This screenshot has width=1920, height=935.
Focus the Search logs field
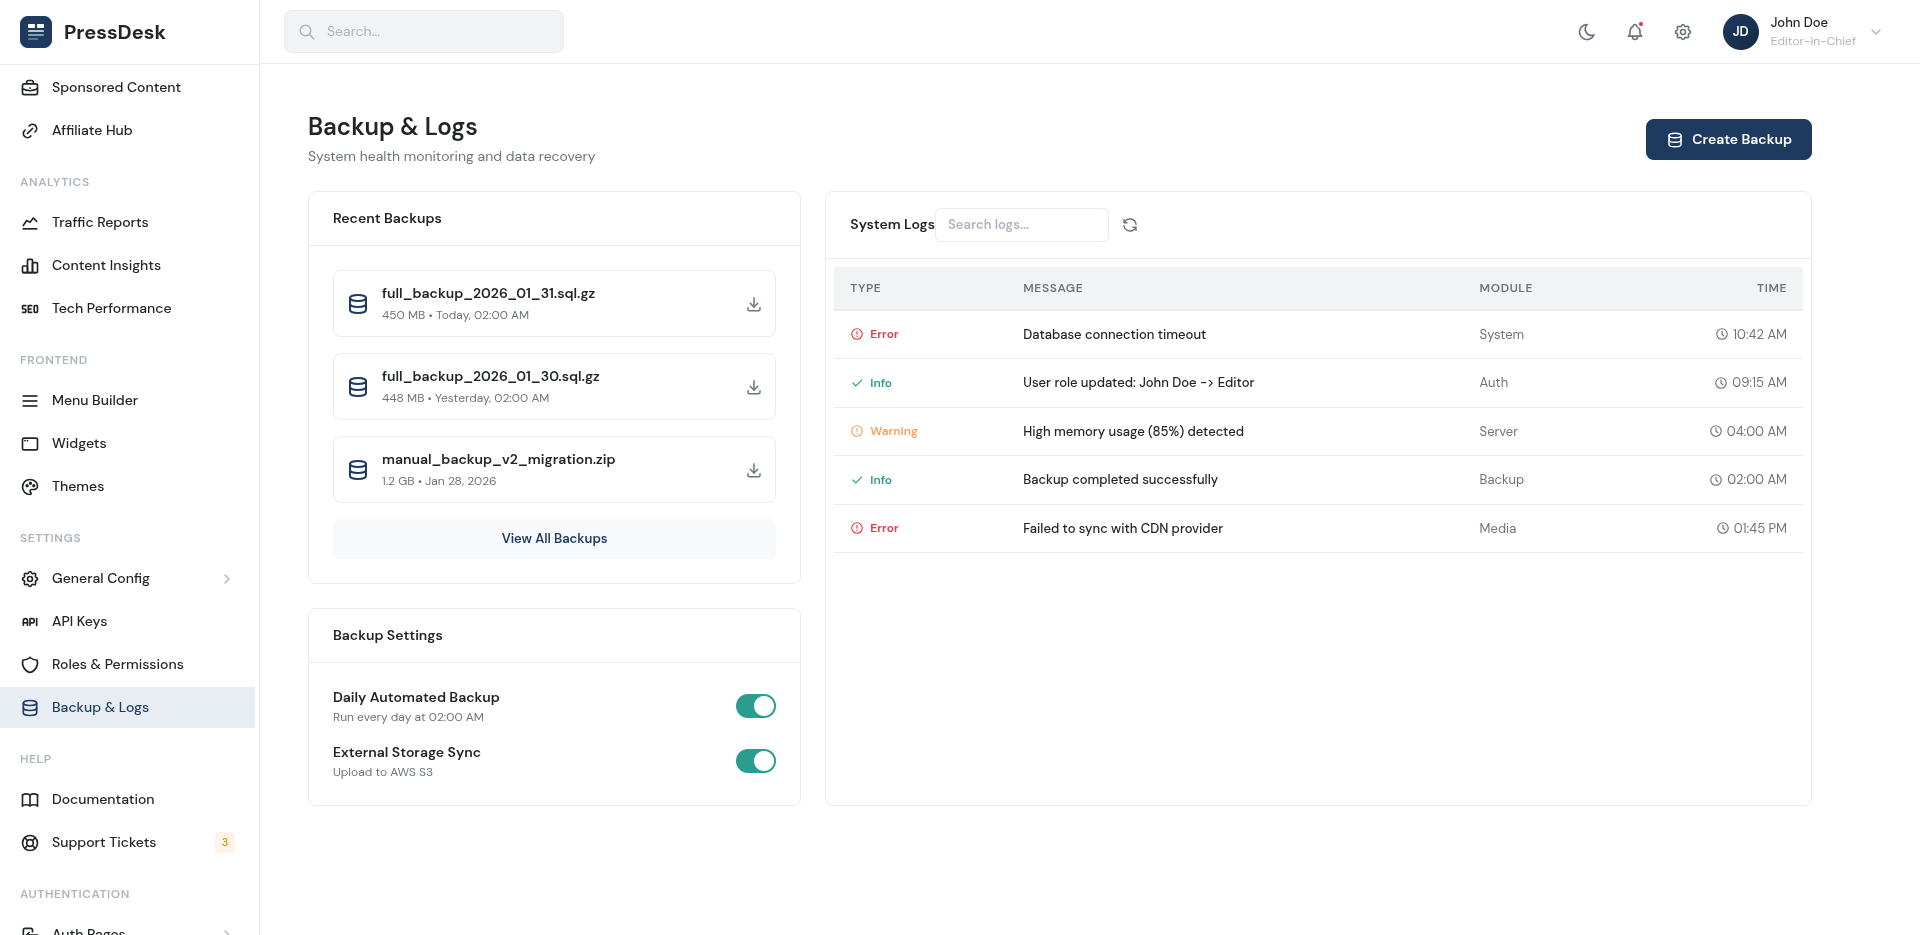tap(1021, 225)
